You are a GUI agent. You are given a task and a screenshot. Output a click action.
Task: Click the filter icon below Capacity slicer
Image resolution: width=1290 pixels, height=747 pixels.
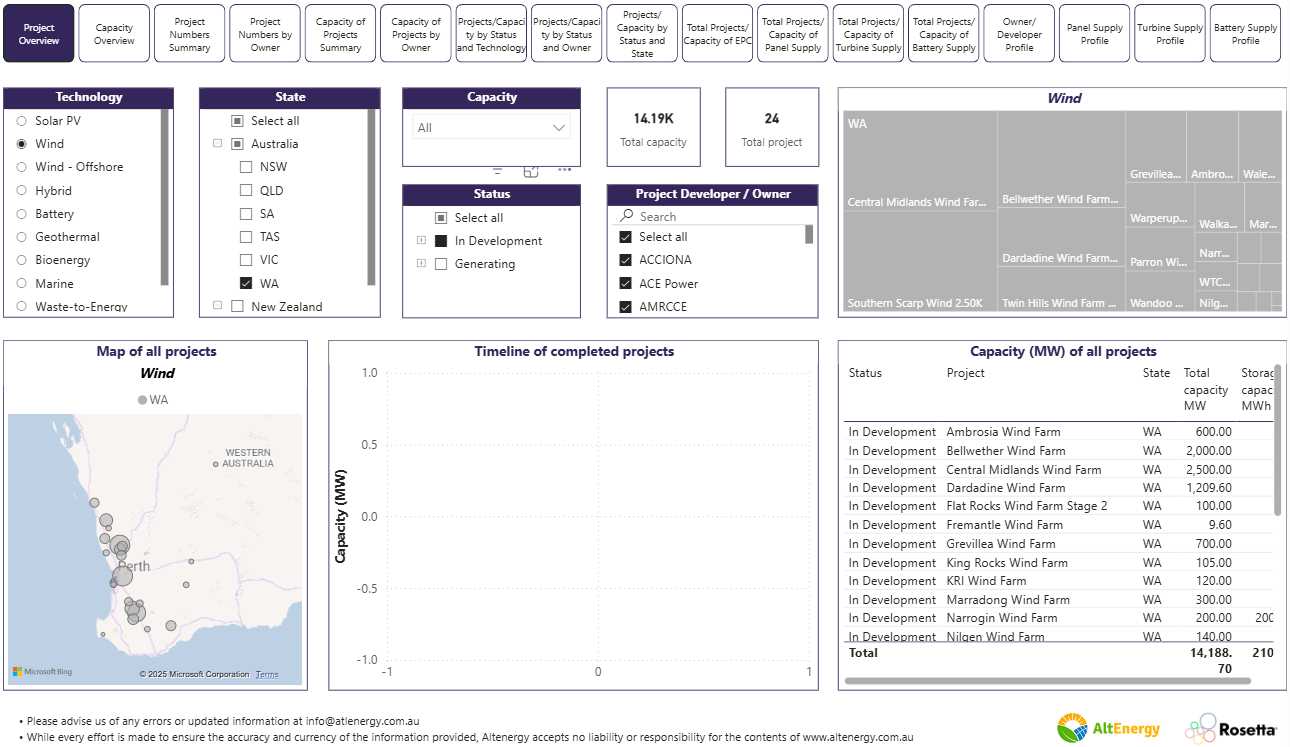[x=498, y=171]
